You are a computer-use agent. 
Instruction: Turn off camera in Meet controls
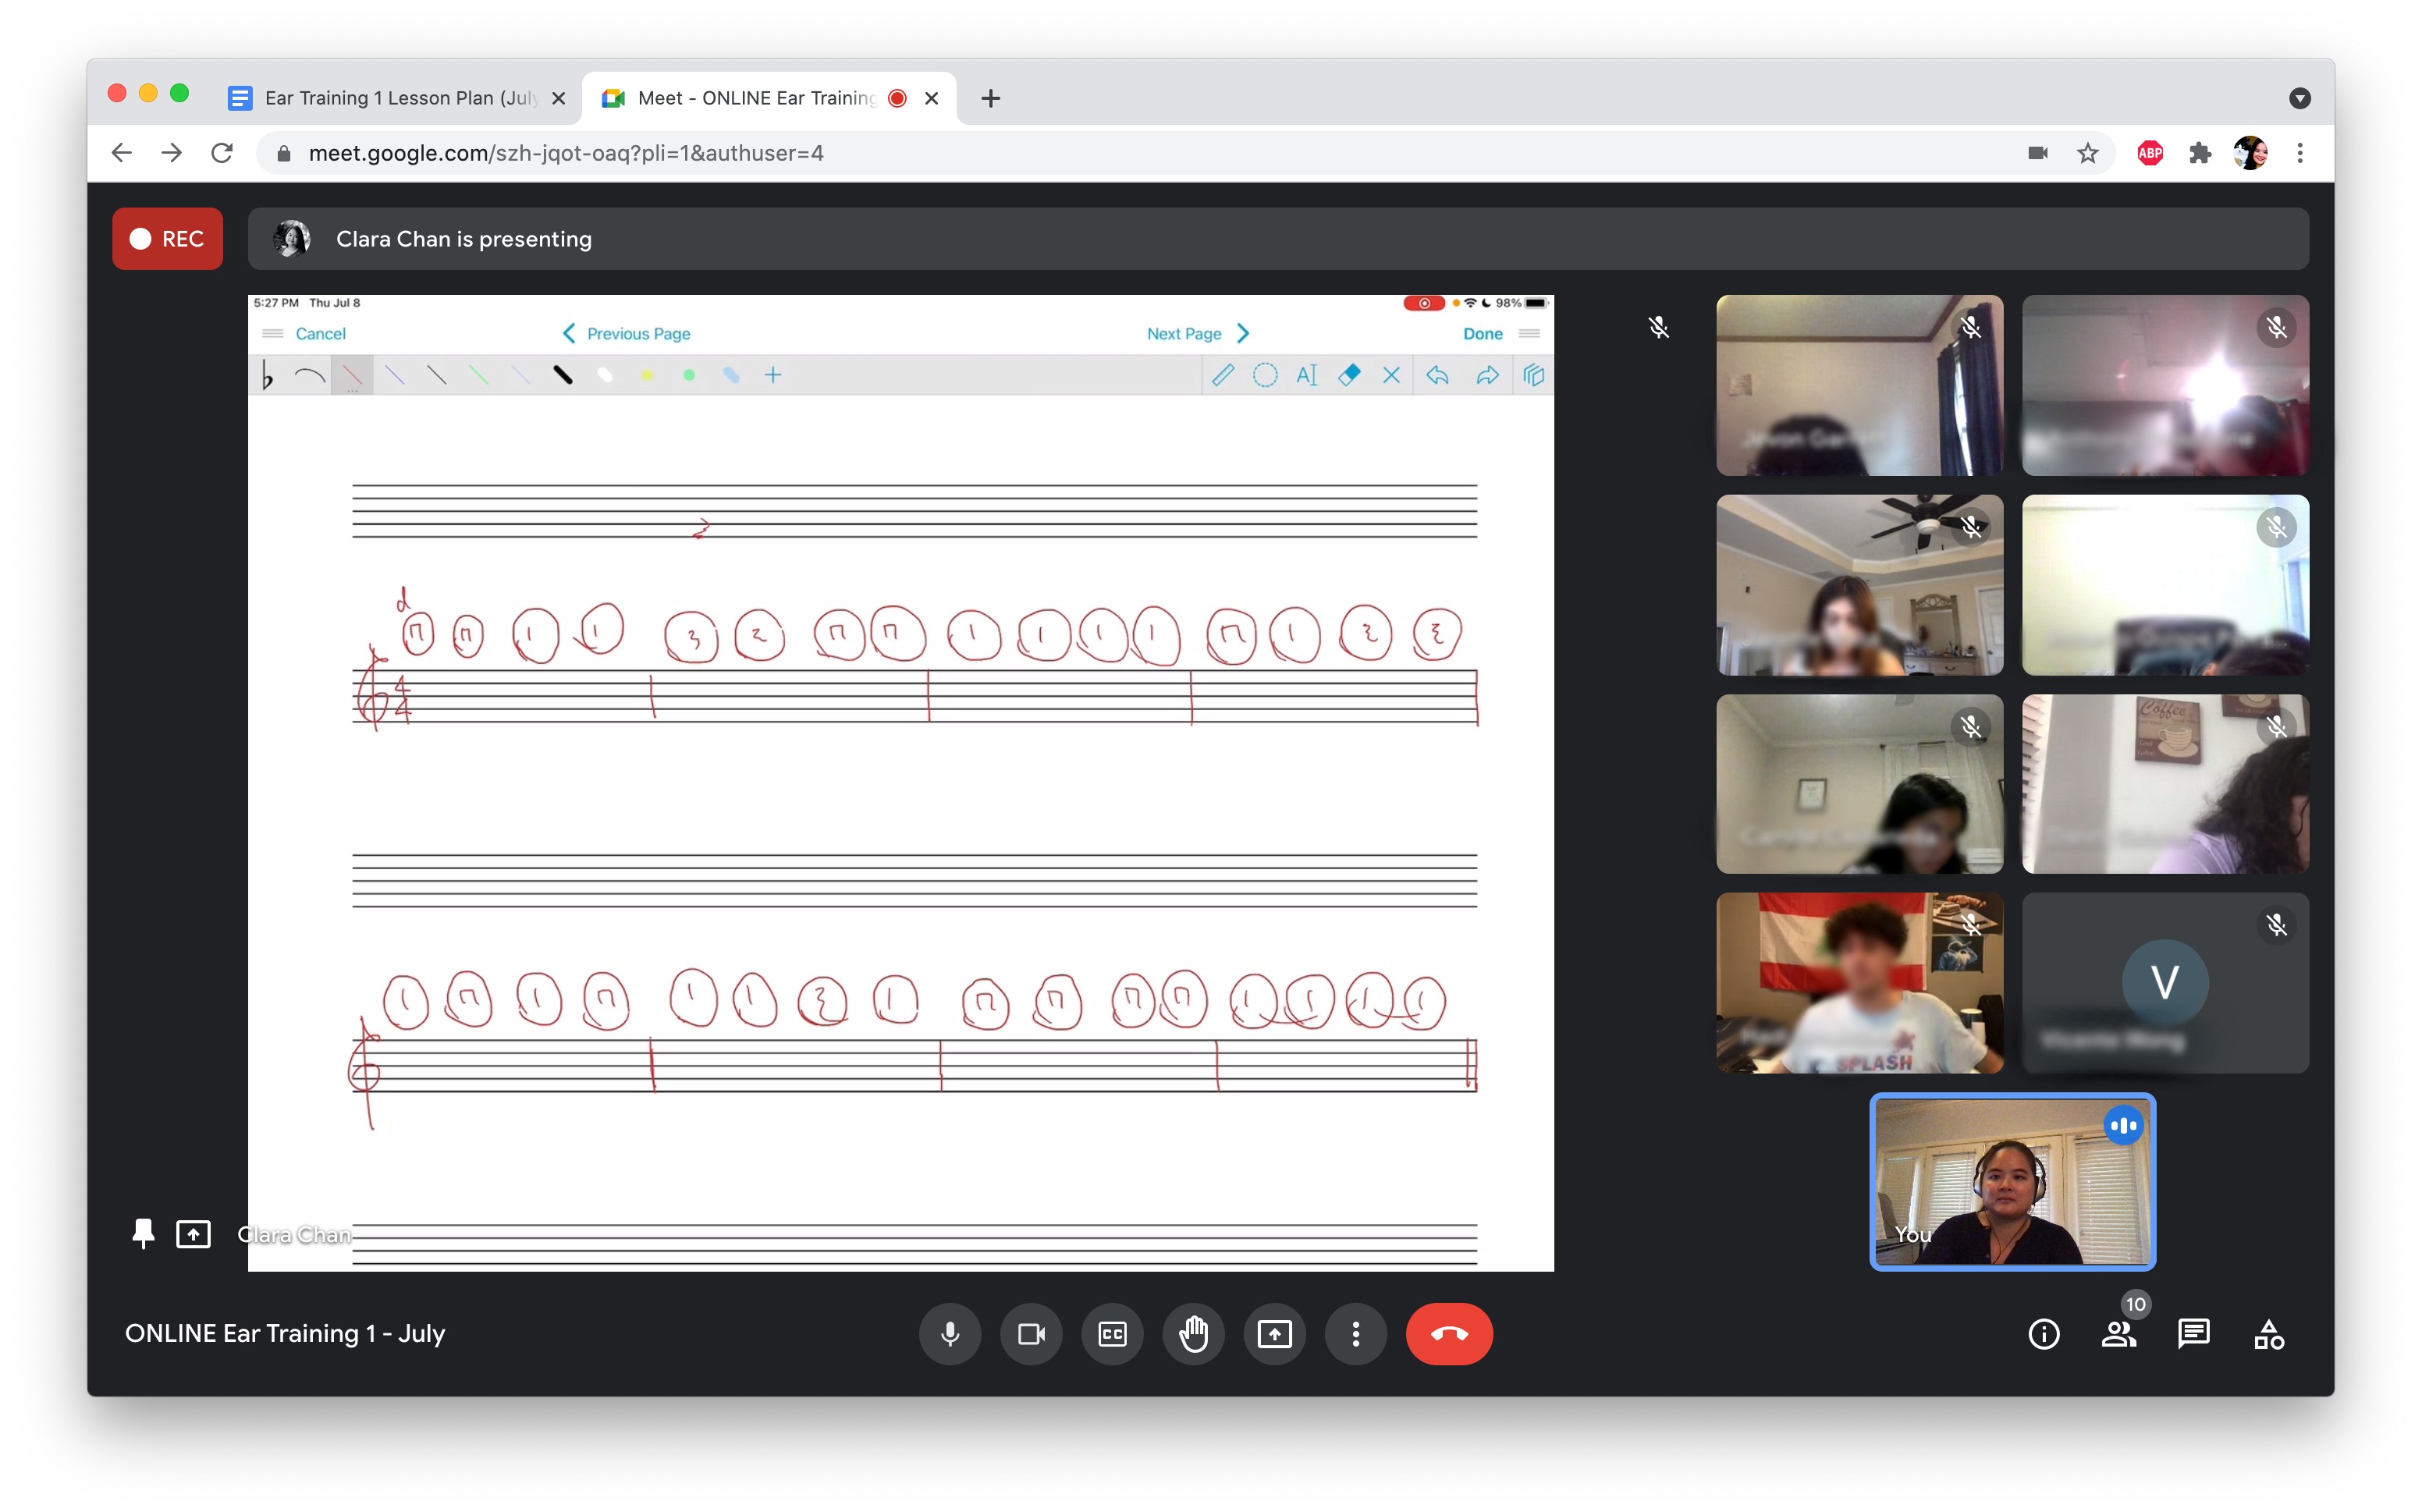coord(1030,1333)
